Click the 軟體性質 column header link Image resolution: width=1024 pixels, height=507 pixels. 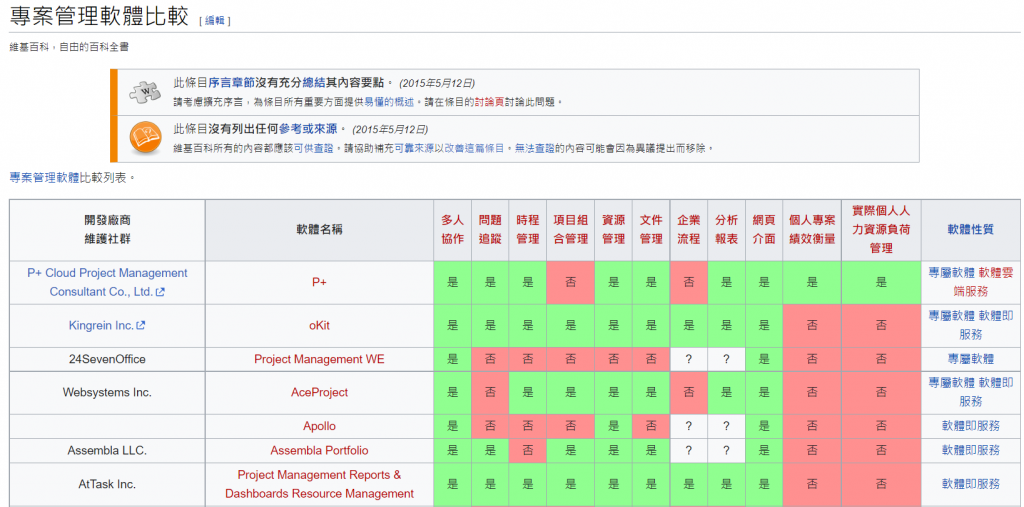pos(971,229)
